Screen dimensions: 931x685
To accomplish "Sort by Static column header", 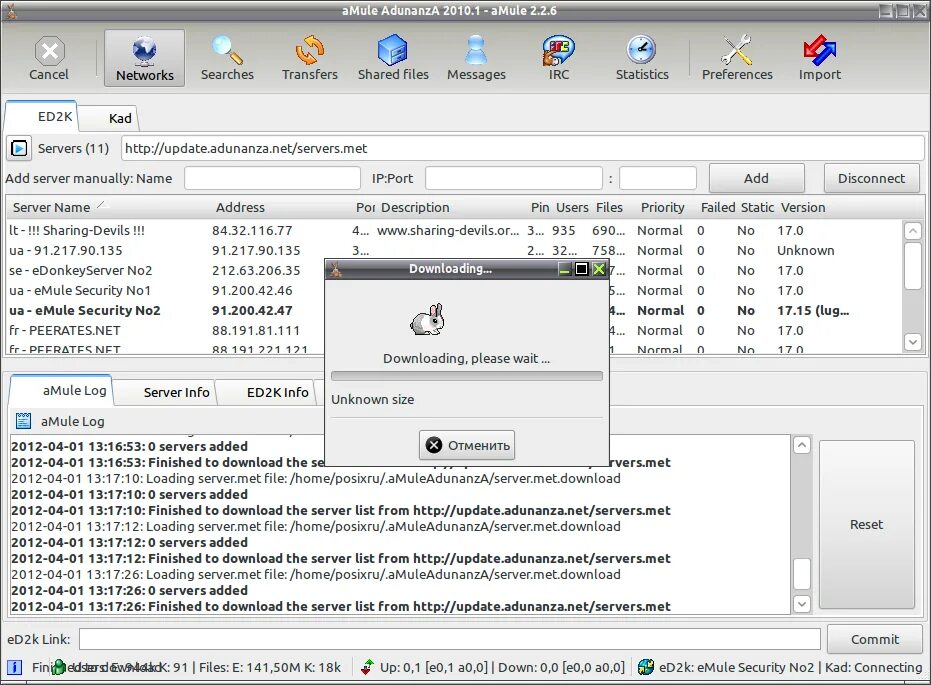I will pyautogui.click(x=757, y=207).
